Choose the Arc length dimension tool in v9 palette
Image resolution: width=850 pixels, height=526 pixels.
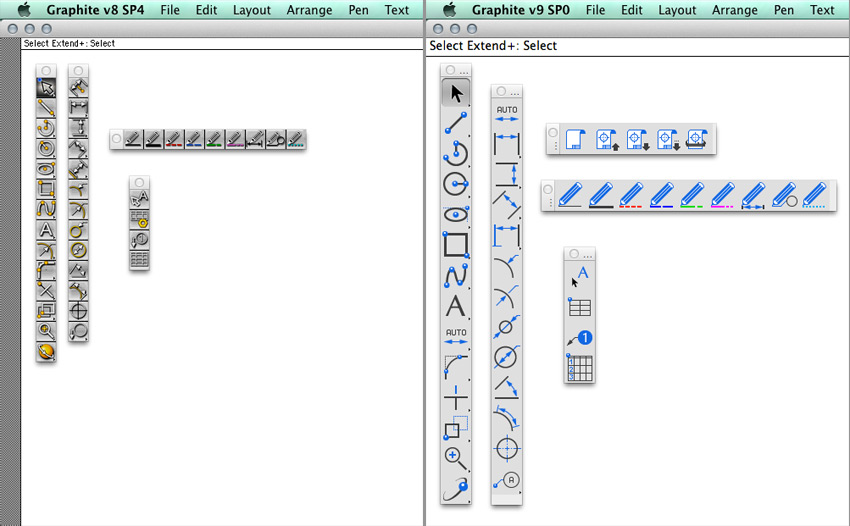507,418
